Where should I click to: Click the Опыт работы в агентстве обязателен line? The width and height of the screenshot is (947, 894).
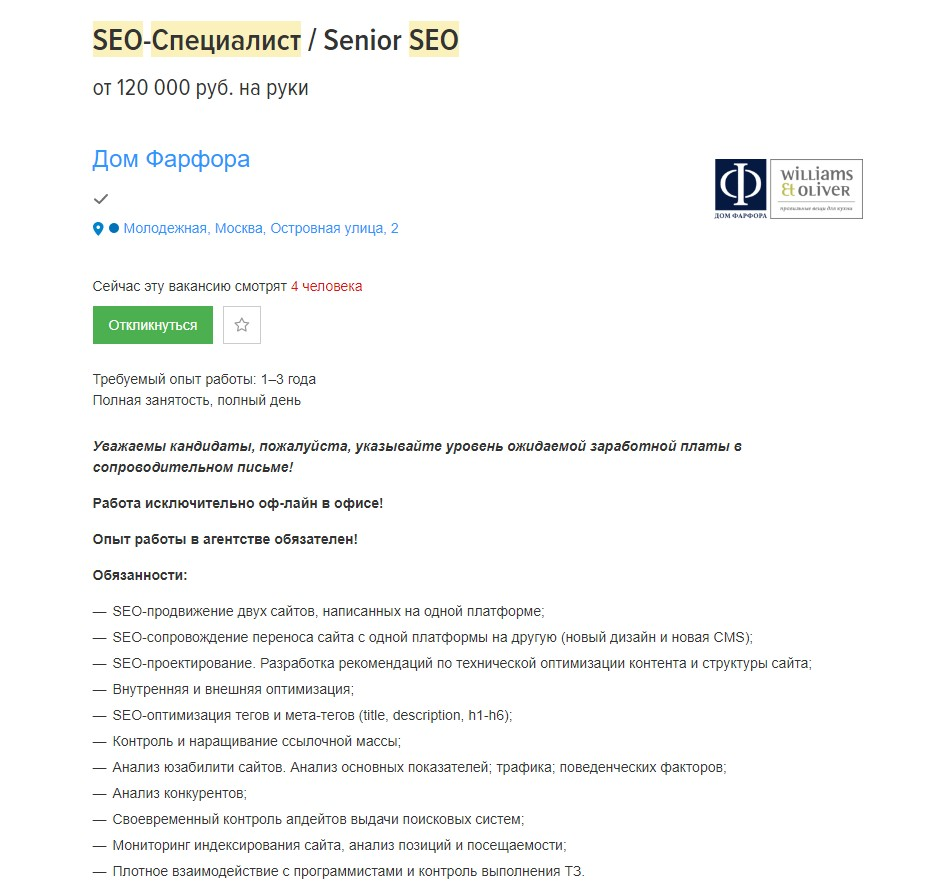225,539
